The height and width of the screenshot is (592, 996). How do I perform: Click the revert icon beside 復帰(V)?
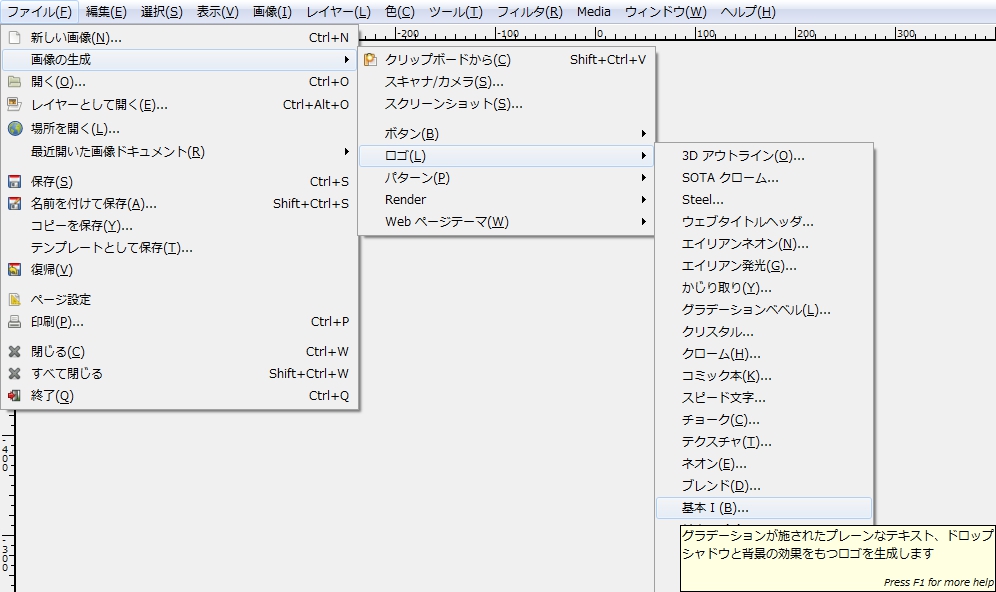(x=15, y=270)
